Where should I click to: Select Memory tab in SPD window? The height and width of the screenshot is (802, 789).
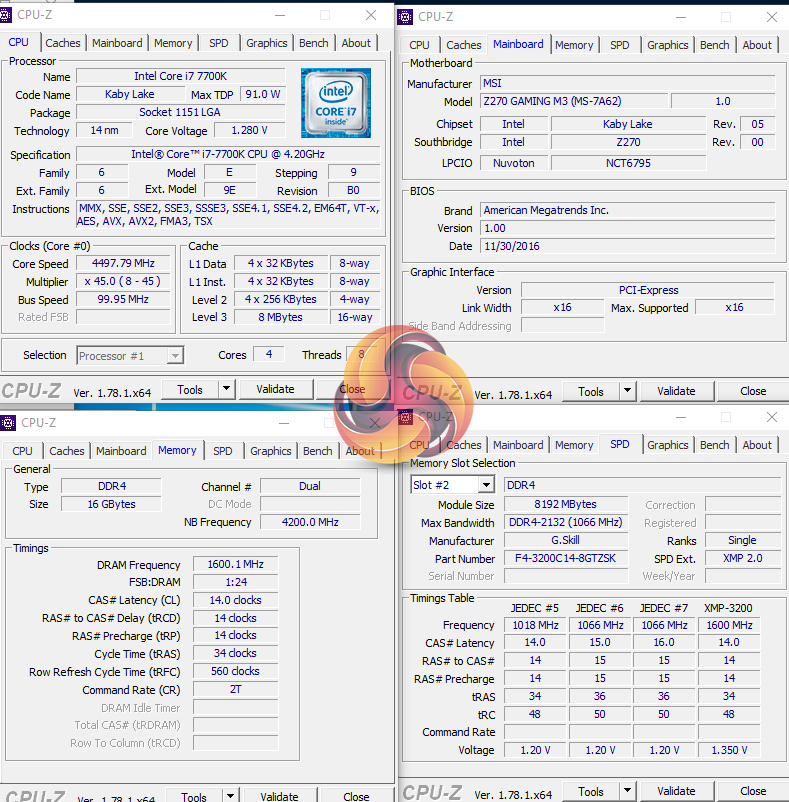(574, 445)
